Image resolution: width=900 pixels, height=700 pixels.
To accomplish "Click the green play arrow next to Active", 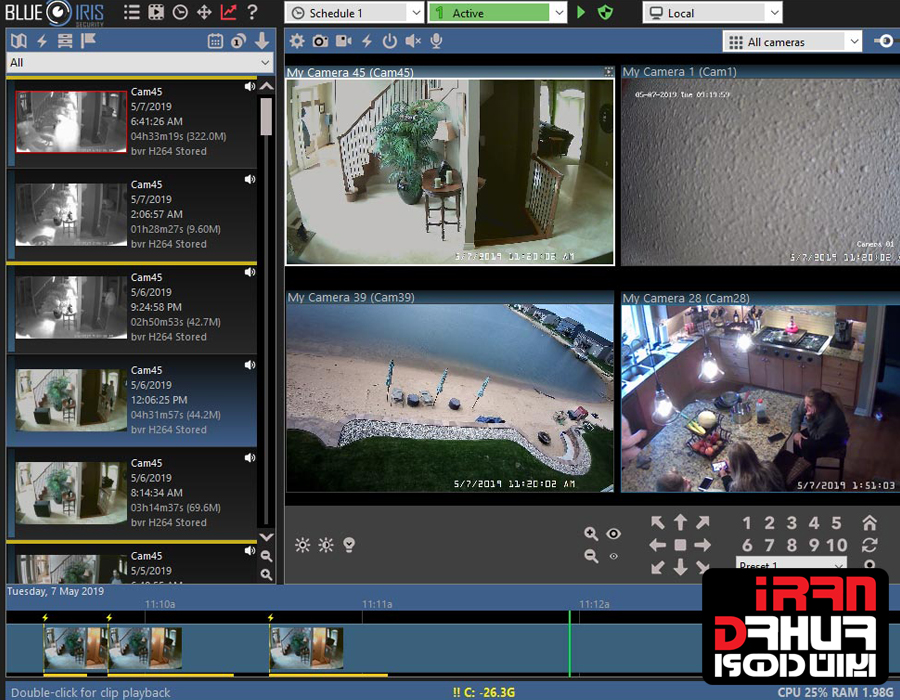I will point(581,12).
